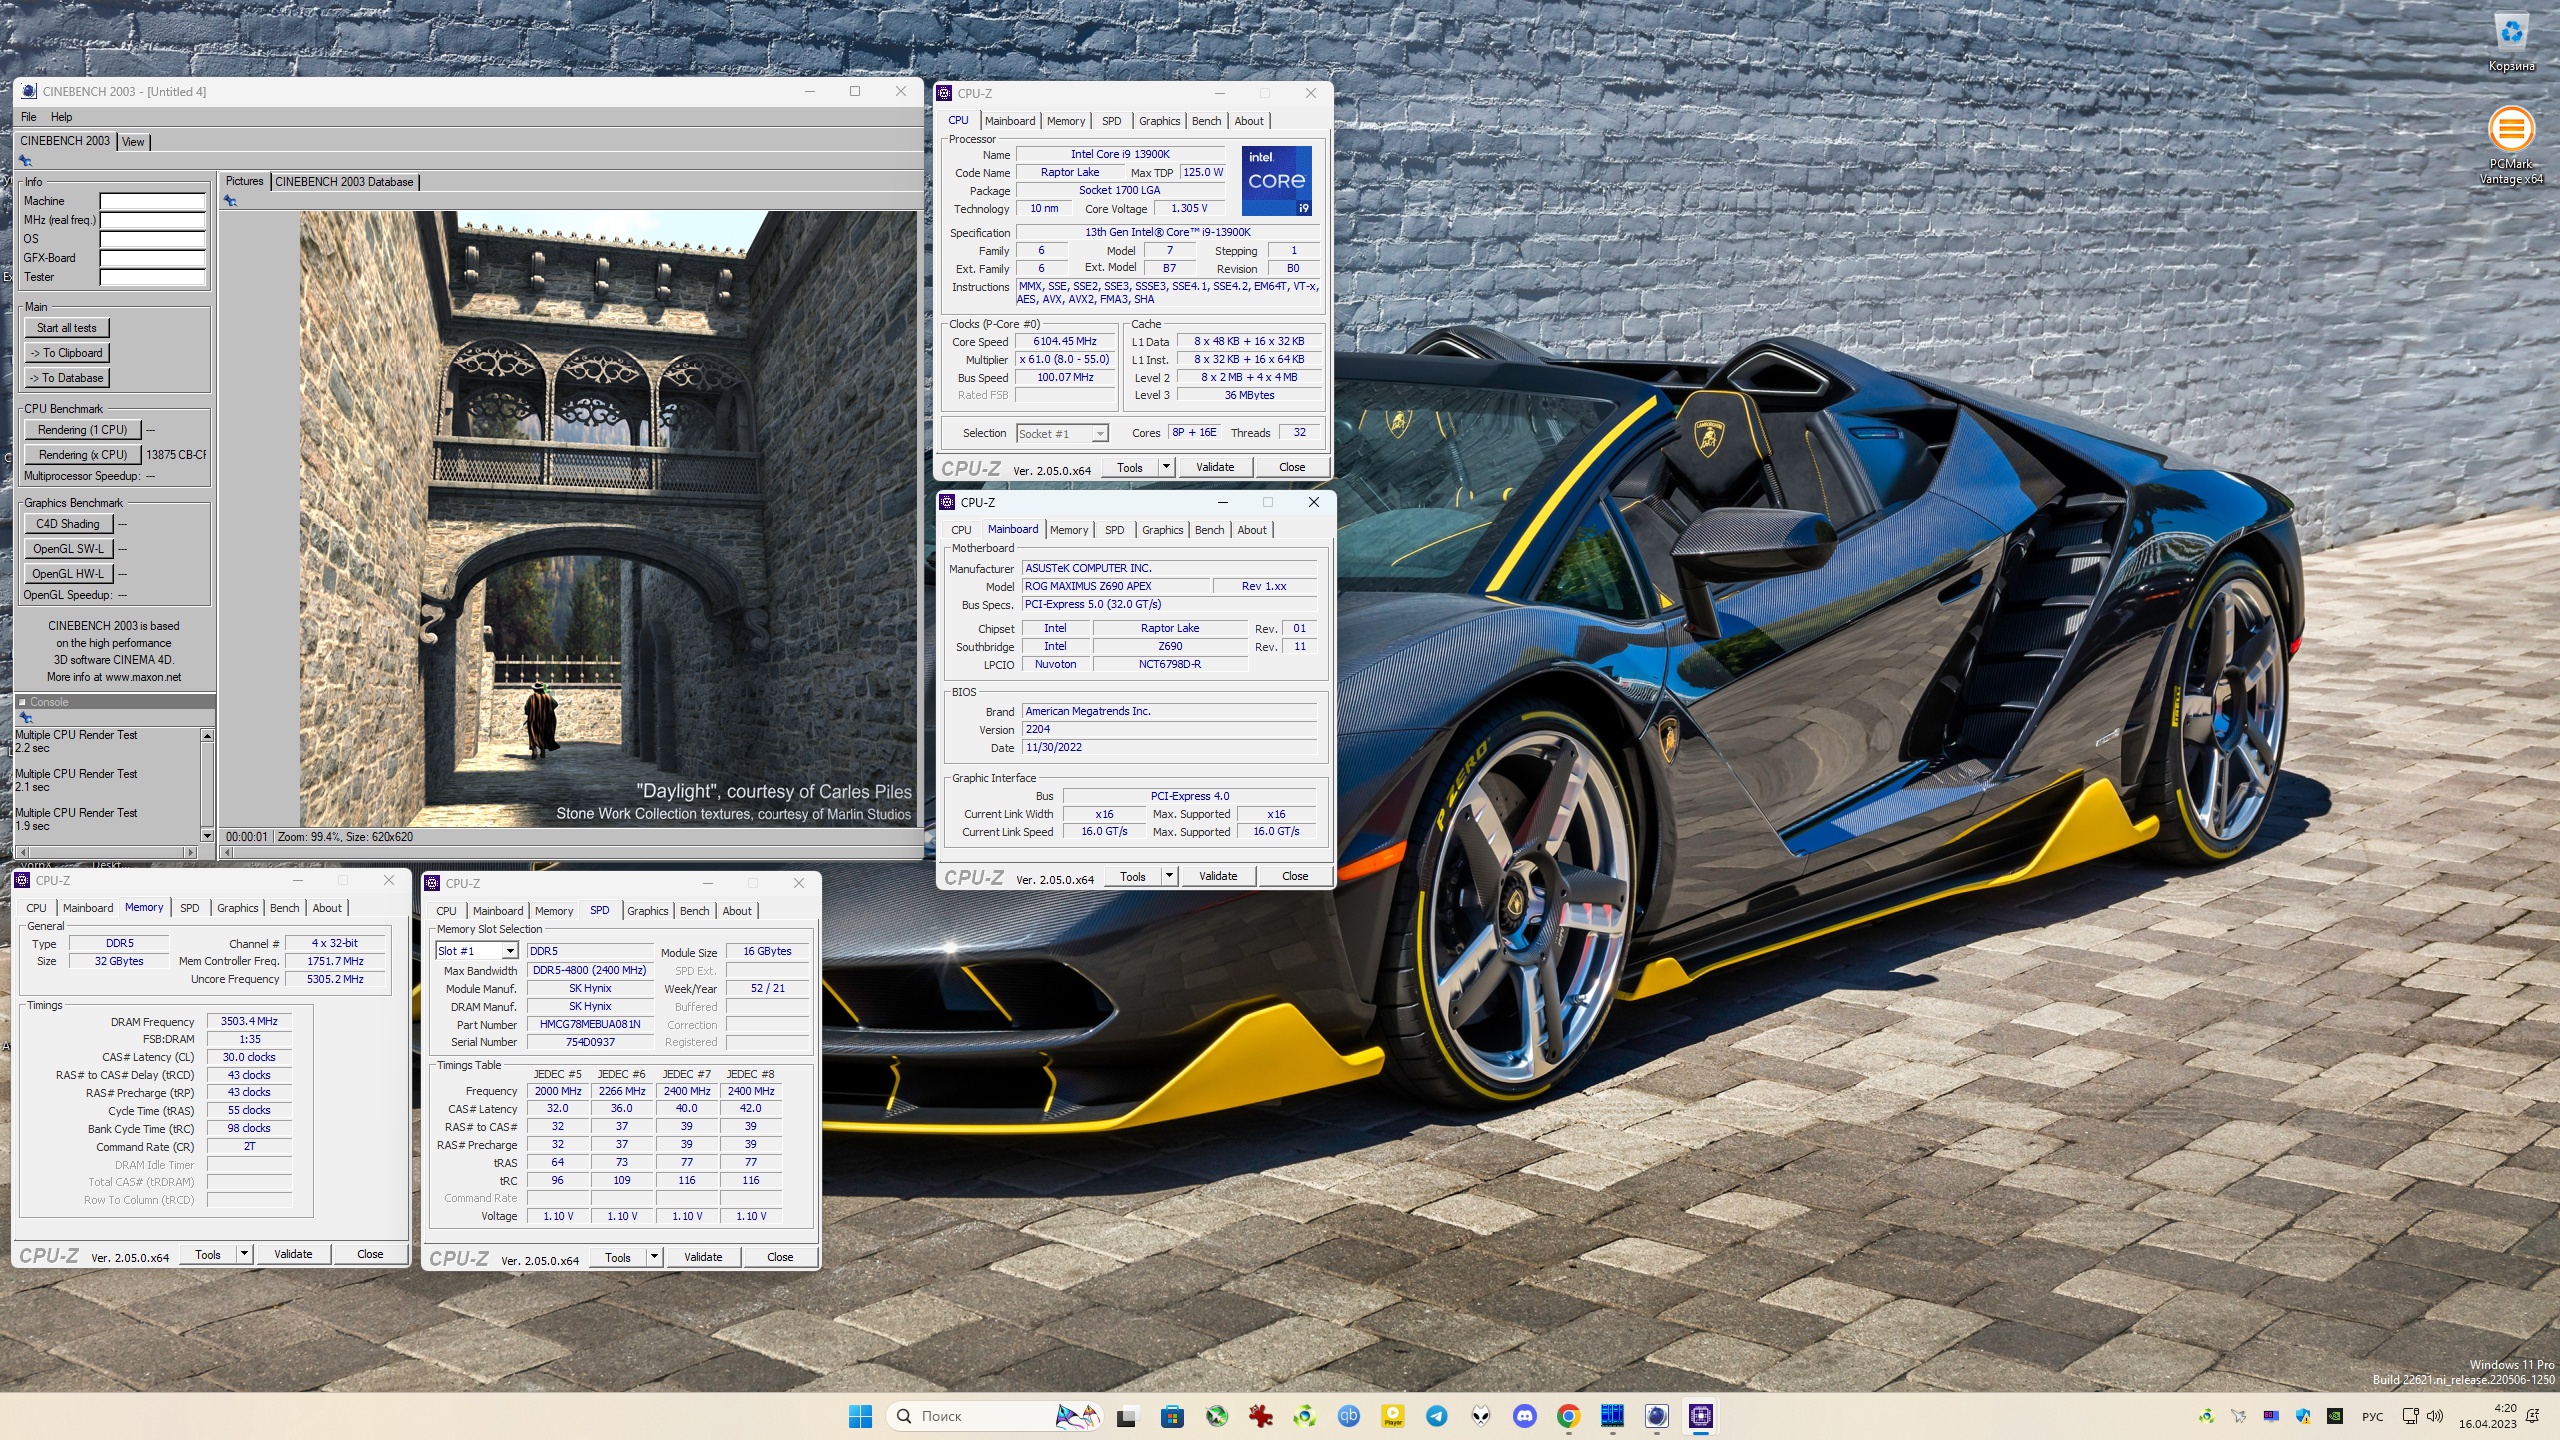Run OpenGL SW-L benchmark
Viewport: 2560px width, 1440px height.
coord(68,549)
